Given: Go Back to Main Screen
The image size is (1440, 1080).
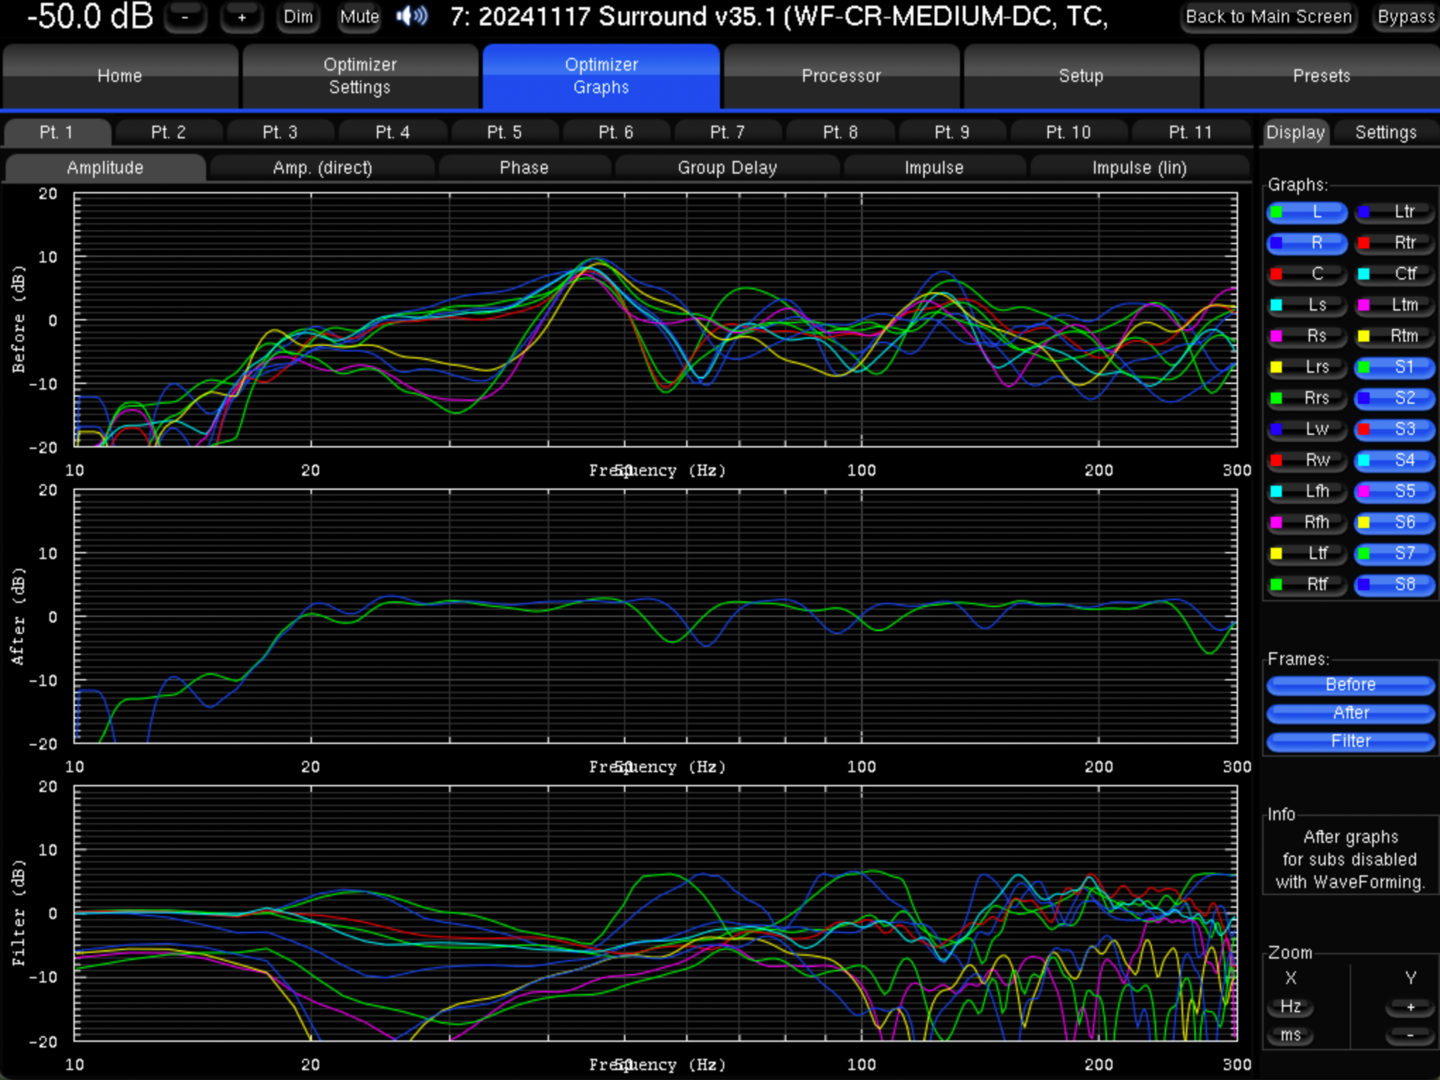Looking at the screenshot, I should coord(1268,17).
